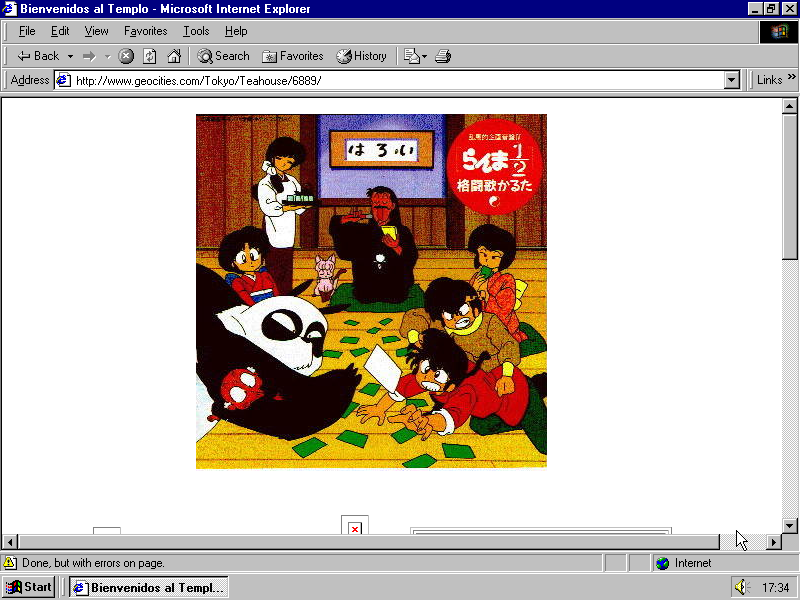800x600 pixels.
Task: Go back with the Back button
Action: point(38,56)
